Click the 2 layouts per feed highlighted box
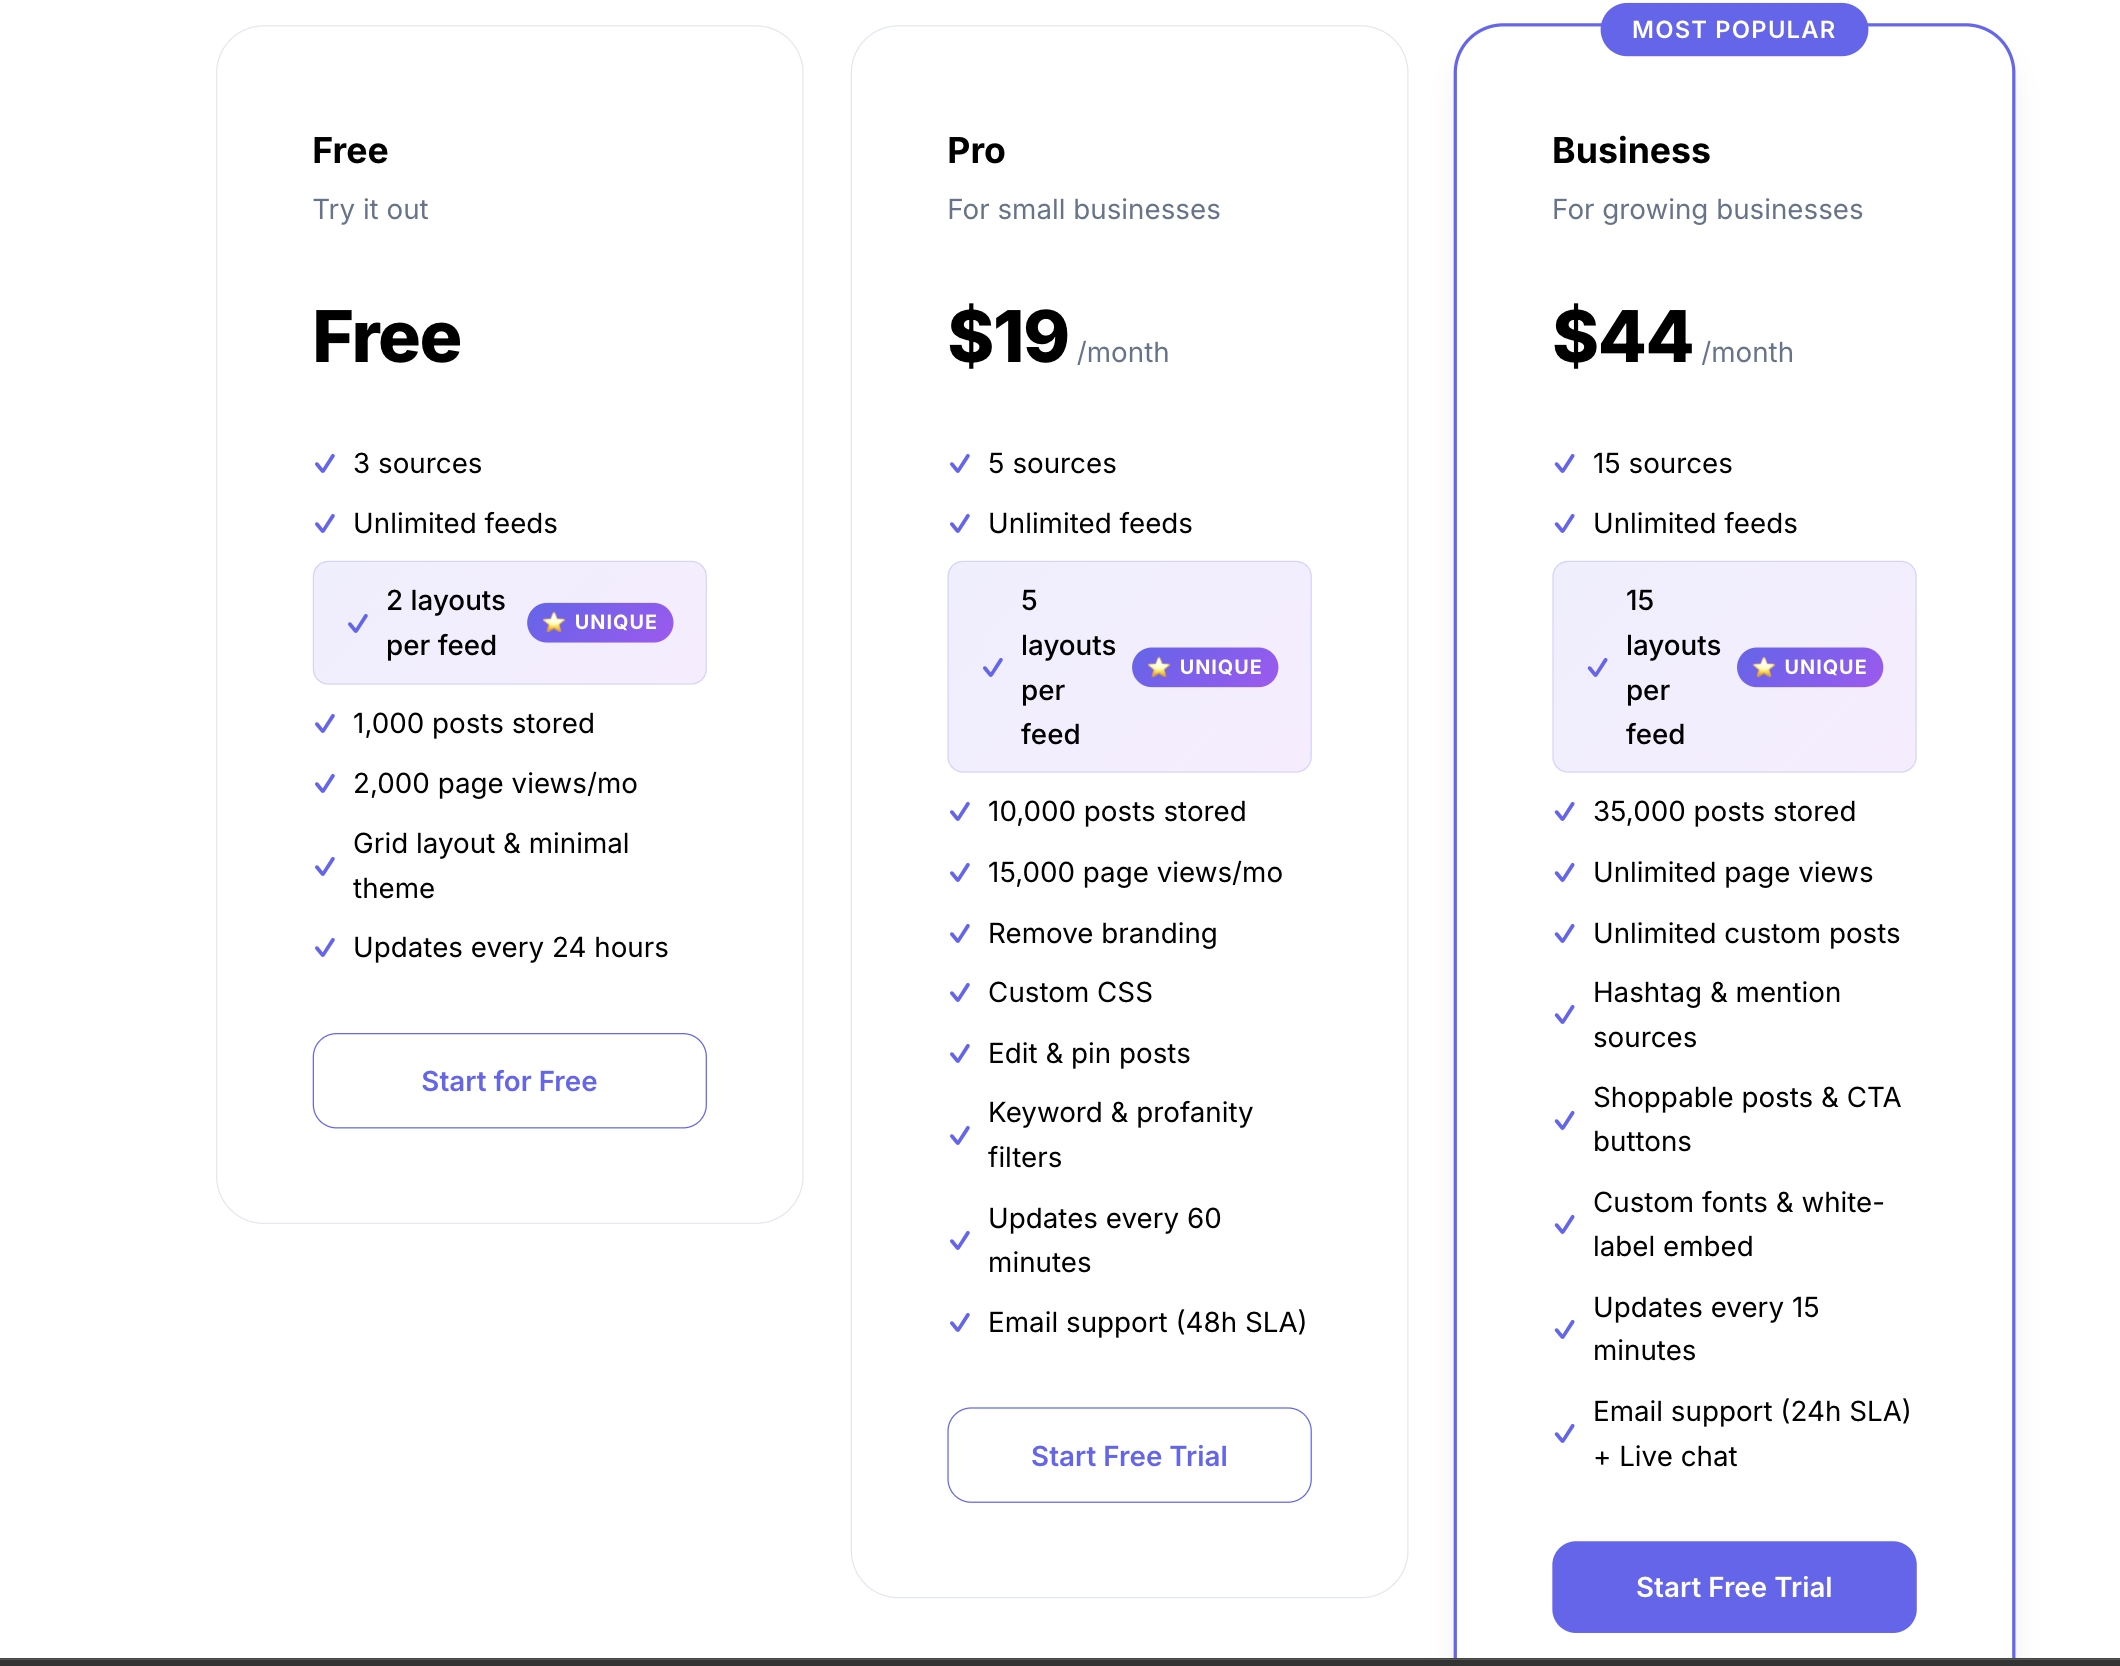Screen dimensions: 2120x1666 click(509, 622)
